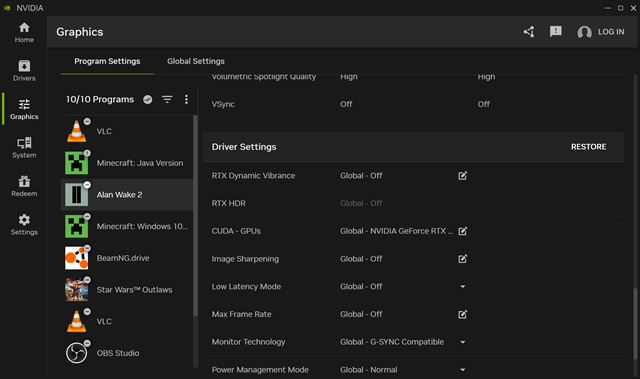Screen dimensions: 640x379
Task: Select Minecraft: Windows 10 program
Action: [x=127, y=226]
